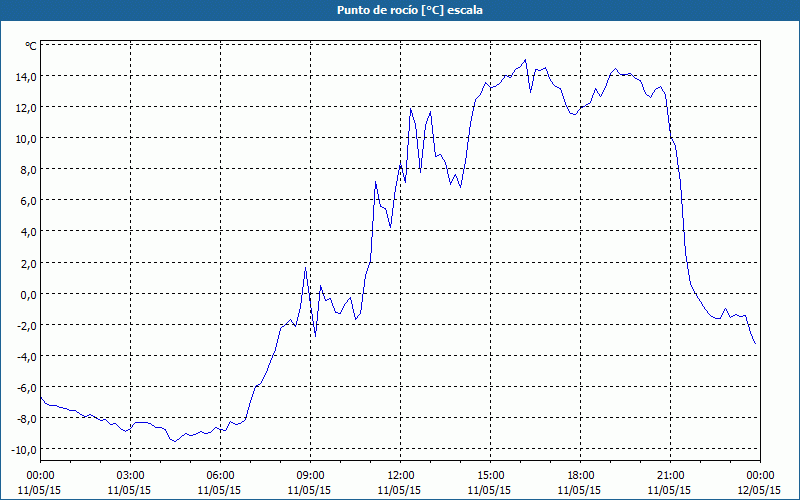Click the 11/05/15 date under 03:00

tap(130, 490)
